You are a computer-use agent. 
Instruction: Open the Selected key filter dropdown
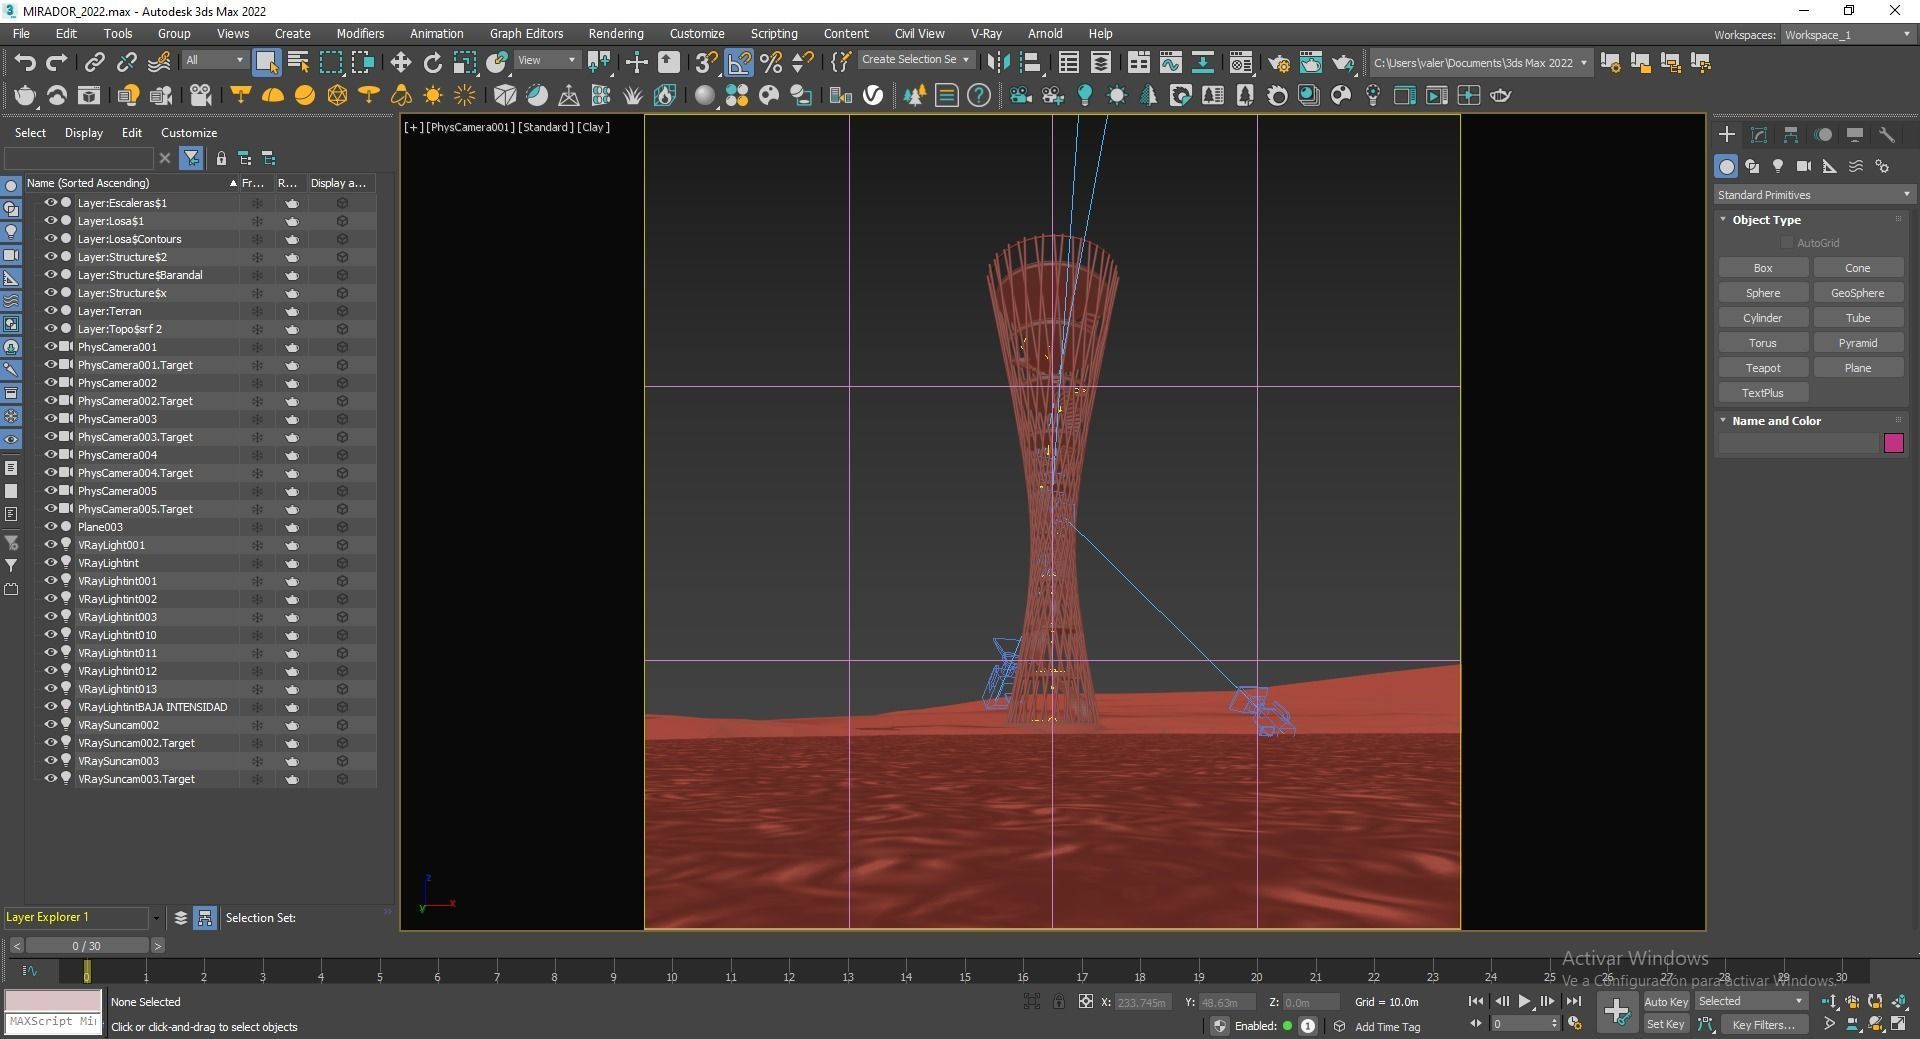(x=1751, y=1001)
